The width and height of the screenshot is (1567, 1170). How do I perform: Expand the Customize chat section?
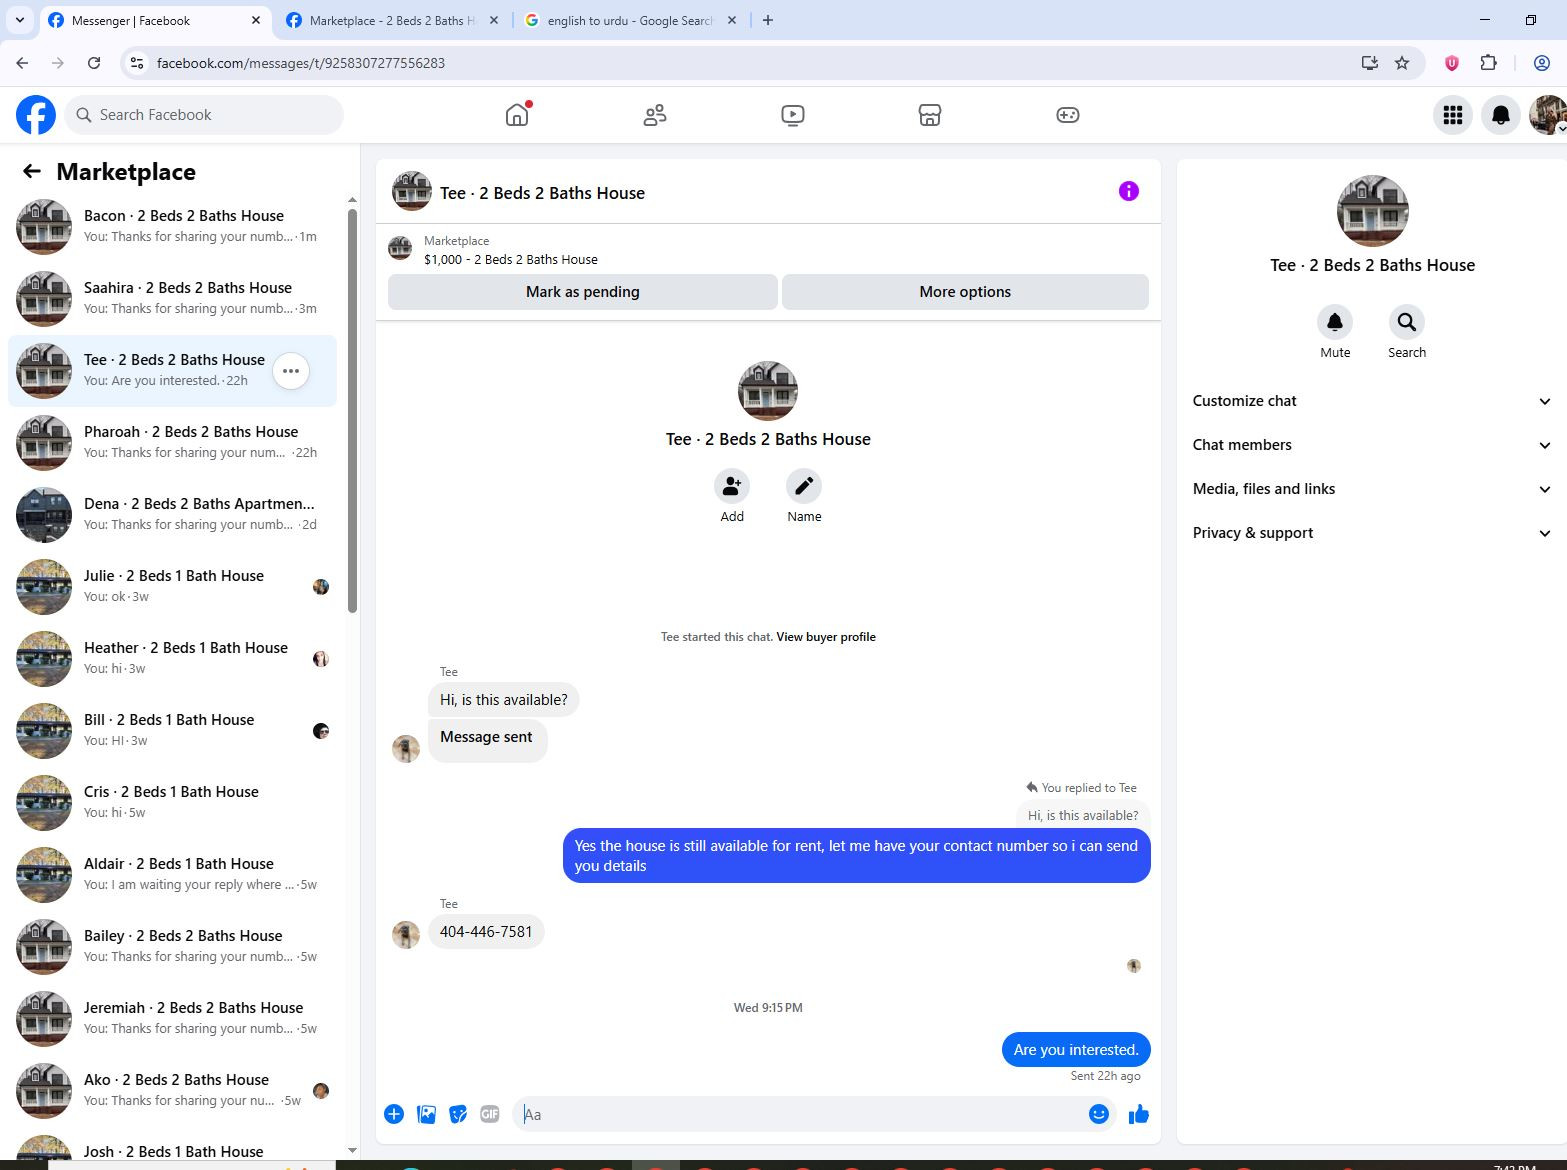point(1372,401)
